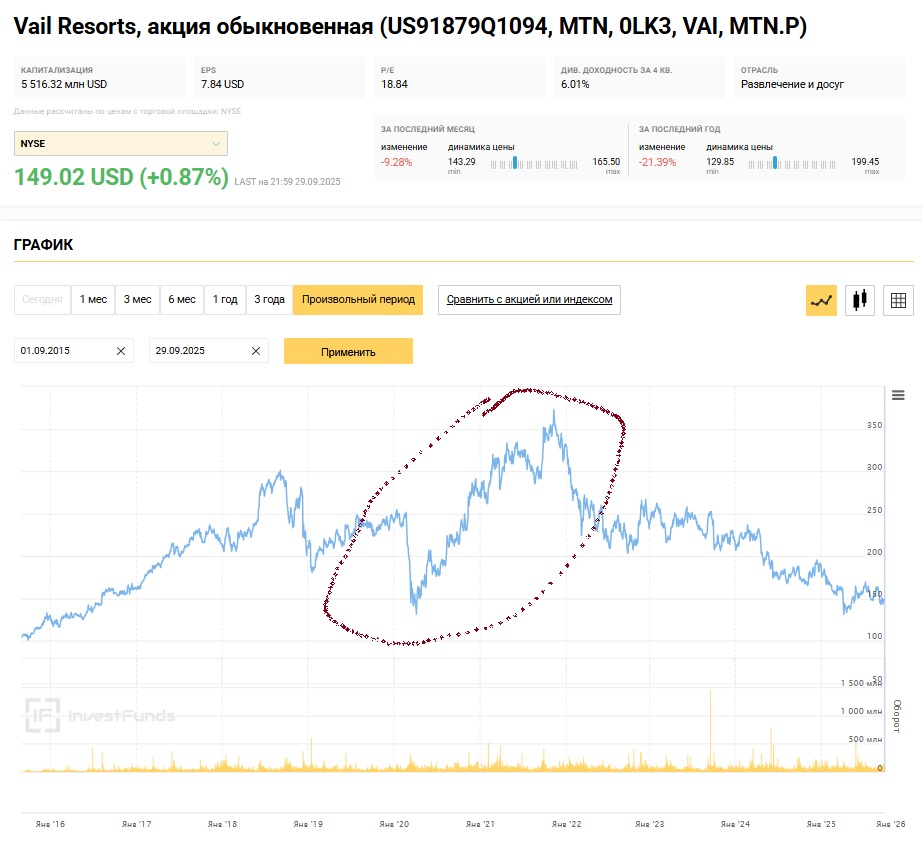
Task: Select the line chart view icon
Action: [x=821, y=300]
